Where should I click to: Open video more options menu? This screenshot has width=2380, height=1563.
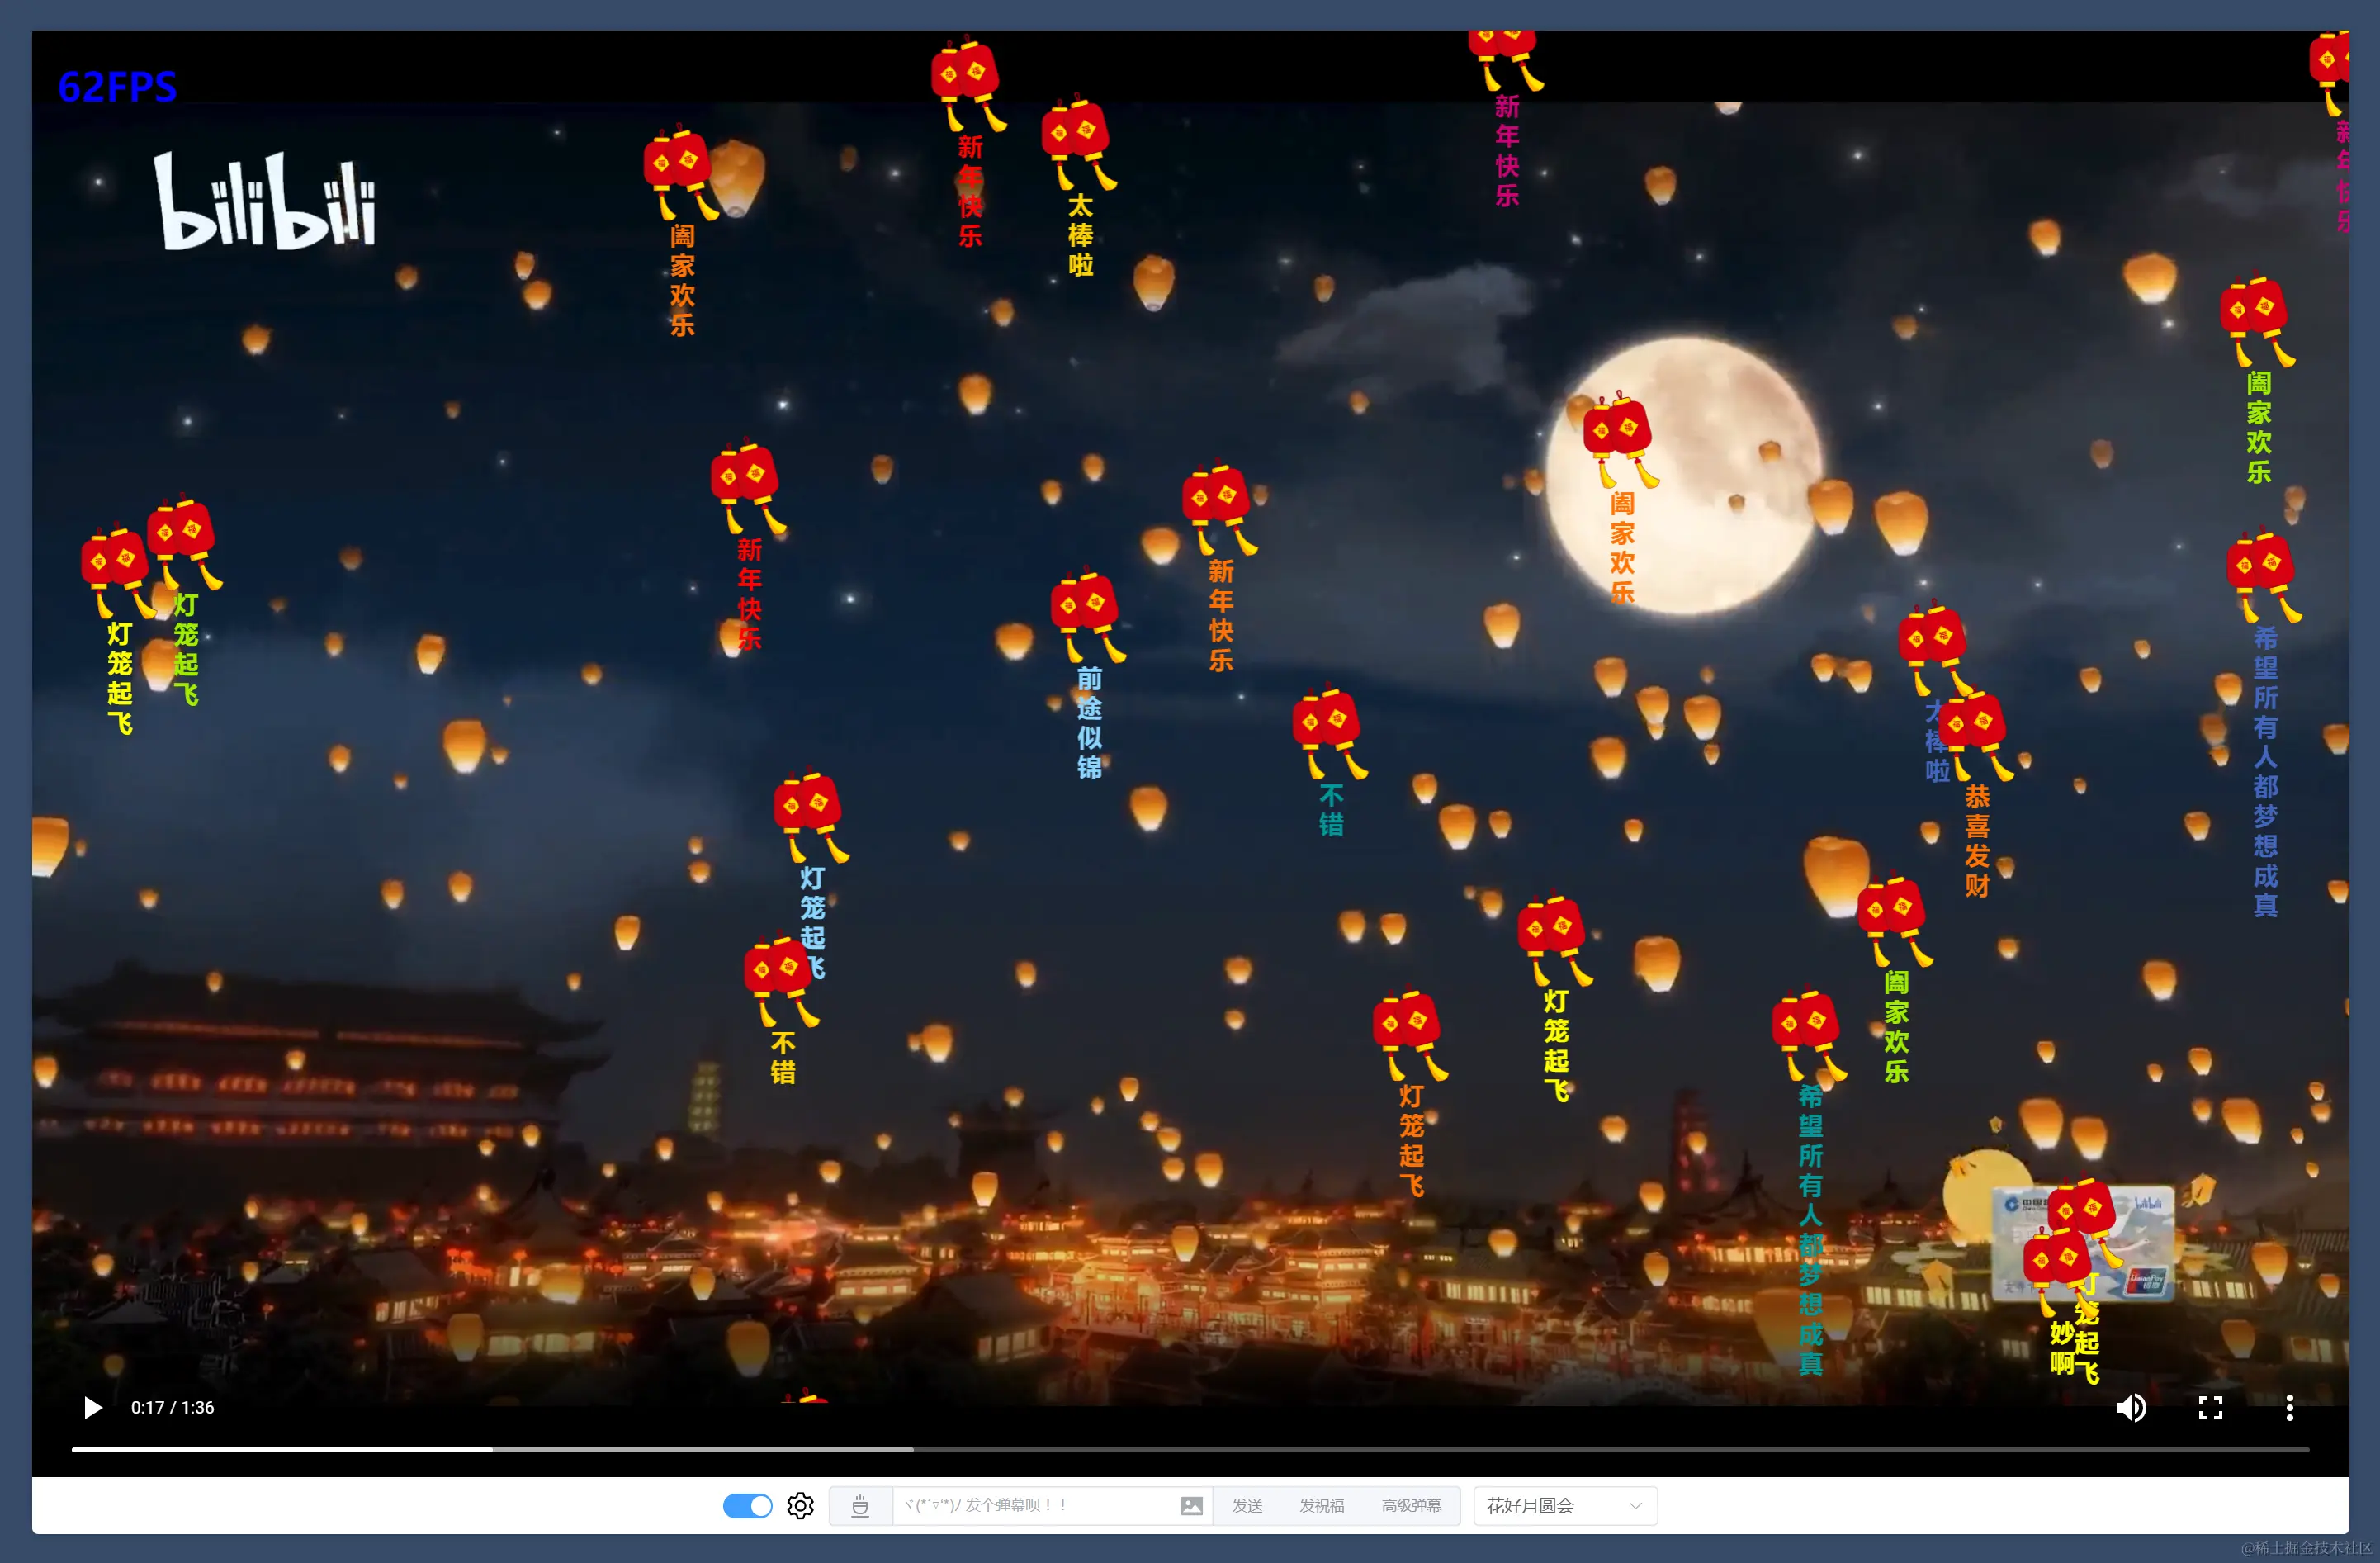2289,1407
